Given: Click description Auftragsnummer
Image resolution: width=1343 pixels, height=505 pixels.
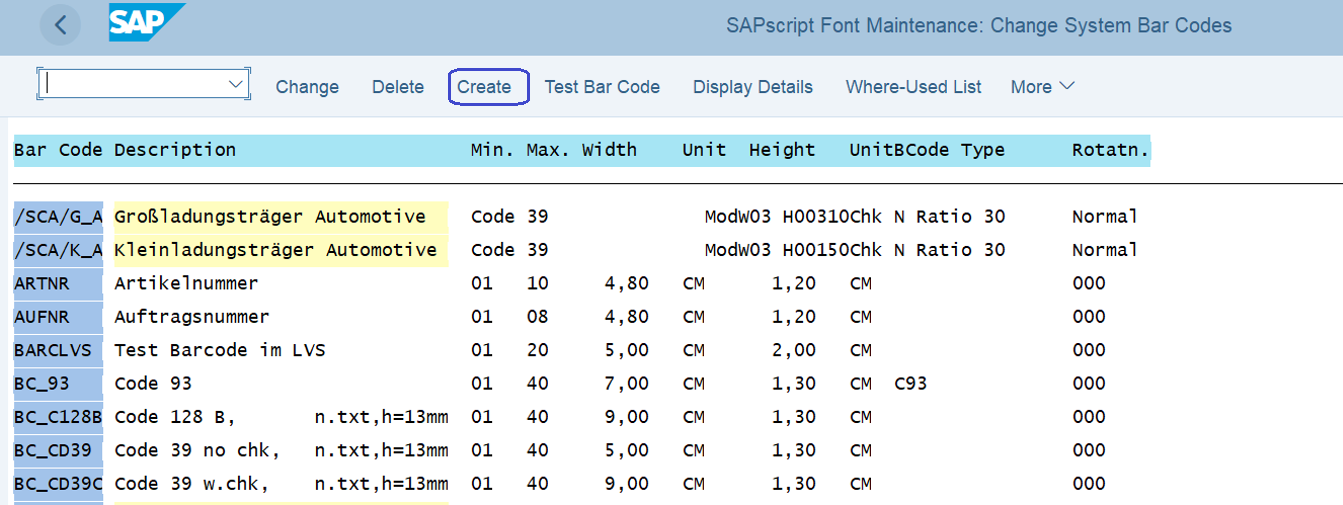Looking at the screenshot, I should point(192,317).
